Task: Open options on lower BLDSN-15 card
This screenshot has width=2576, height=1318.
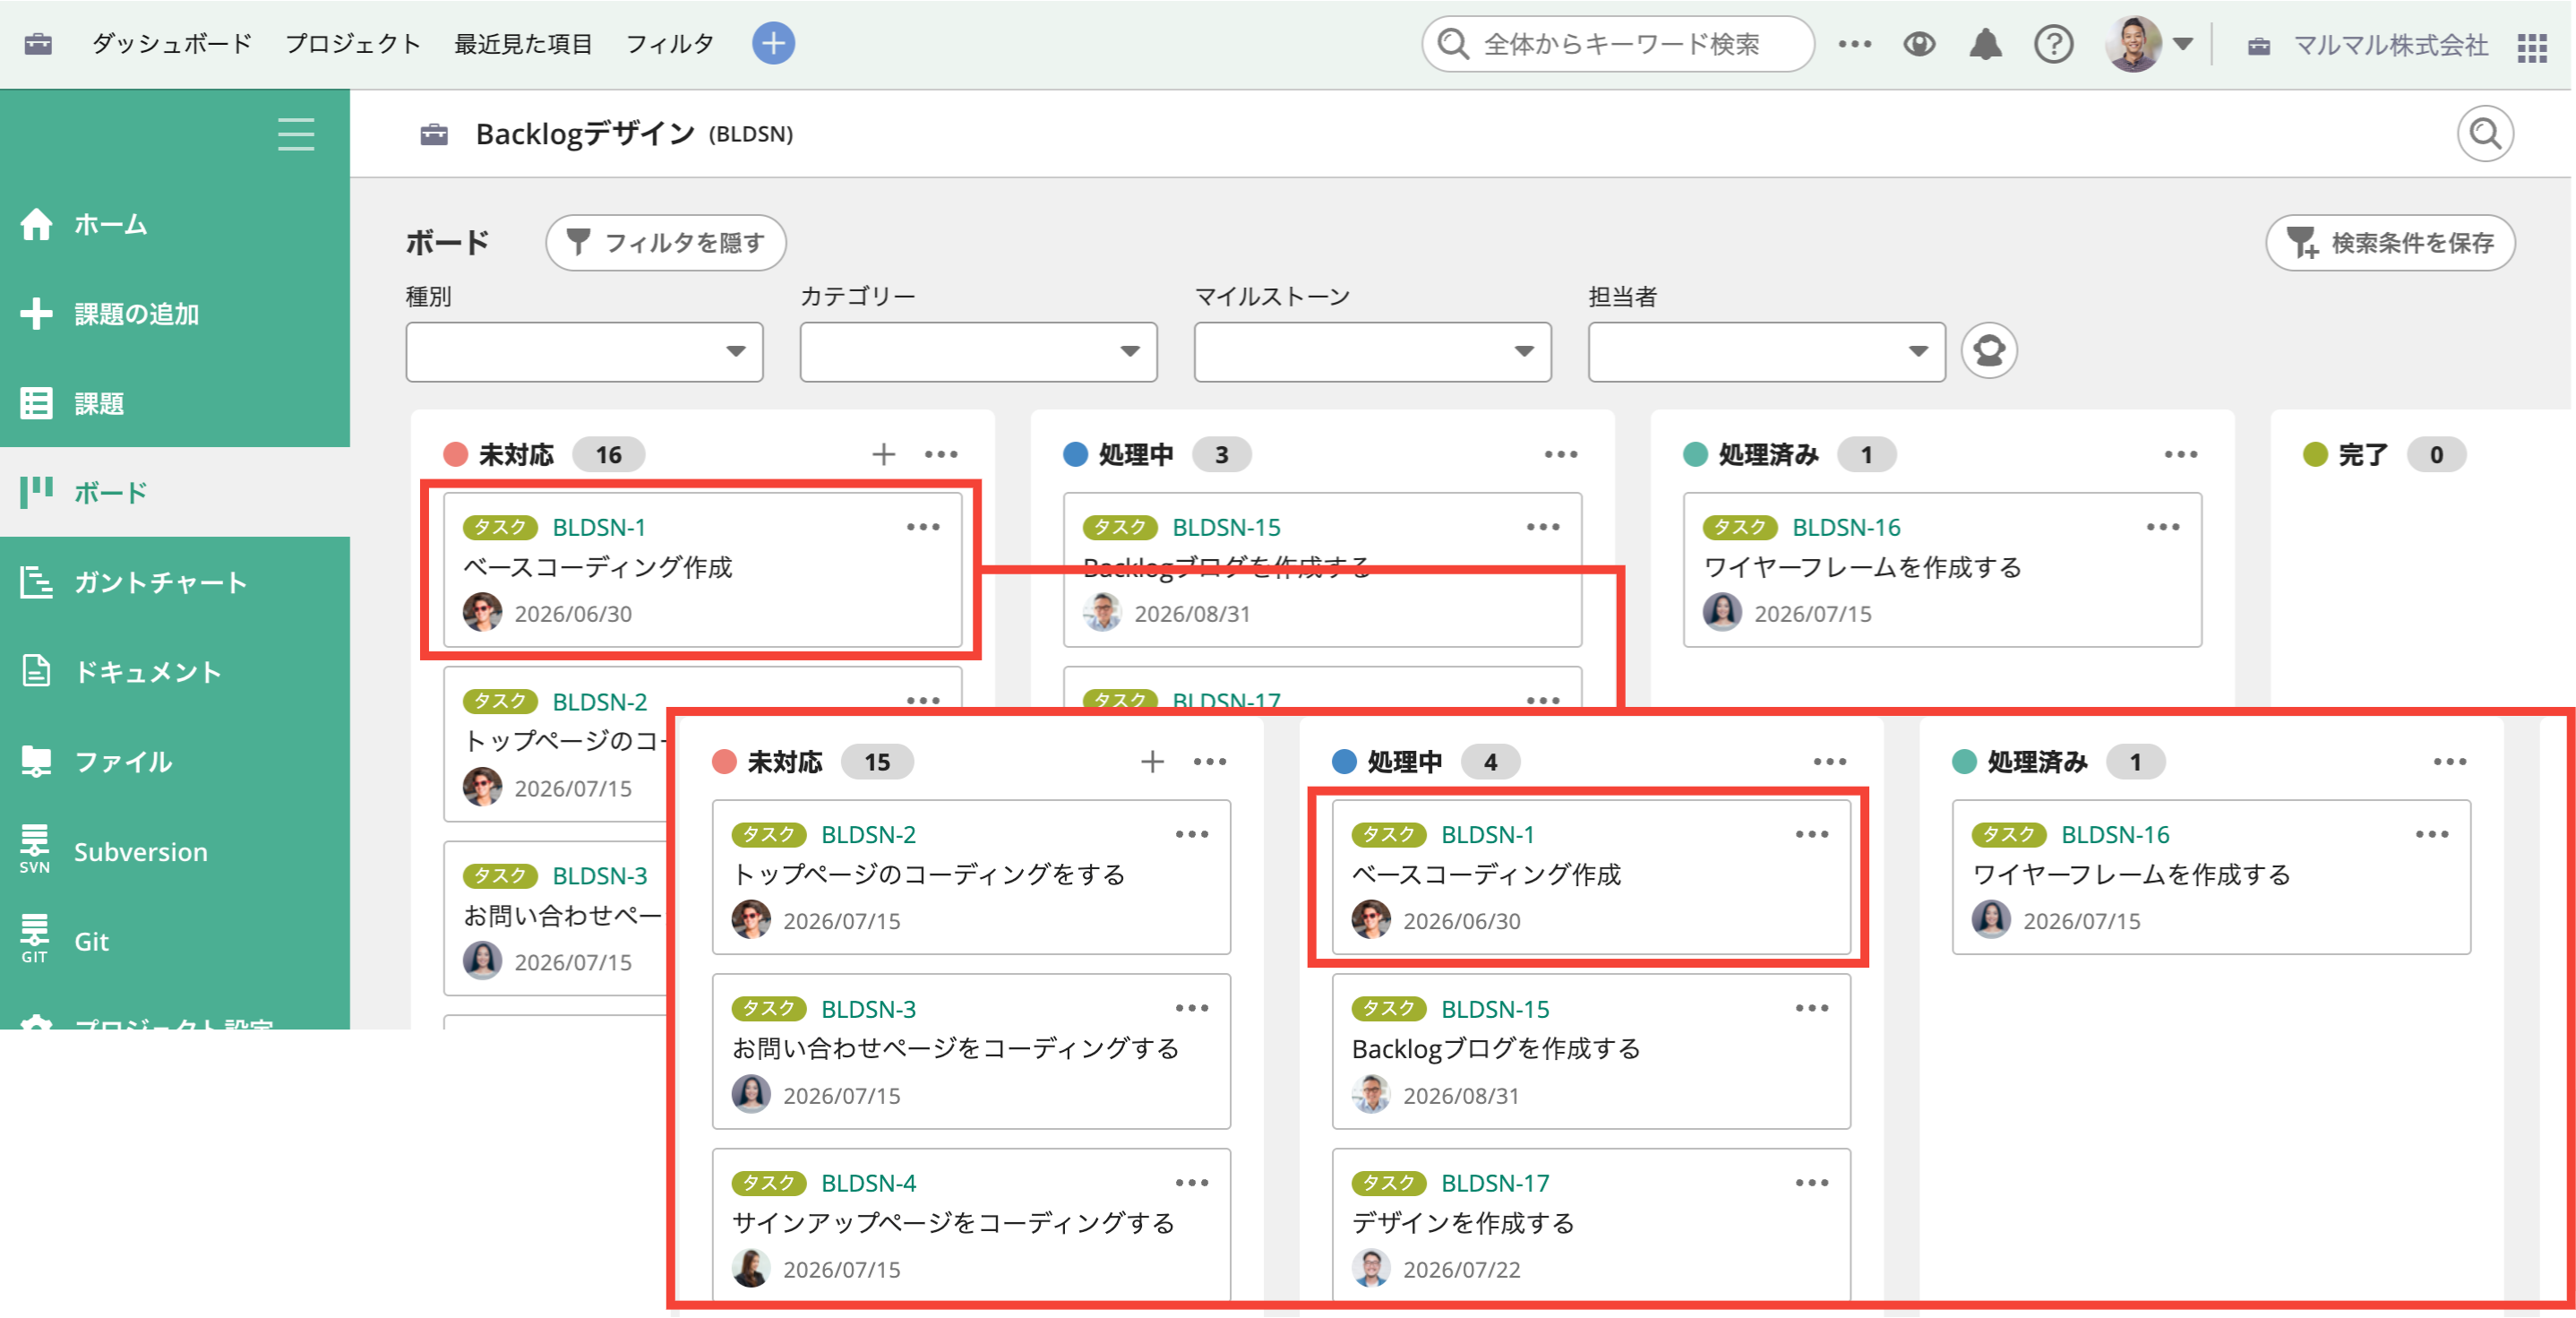Action: [1811, 1008]
